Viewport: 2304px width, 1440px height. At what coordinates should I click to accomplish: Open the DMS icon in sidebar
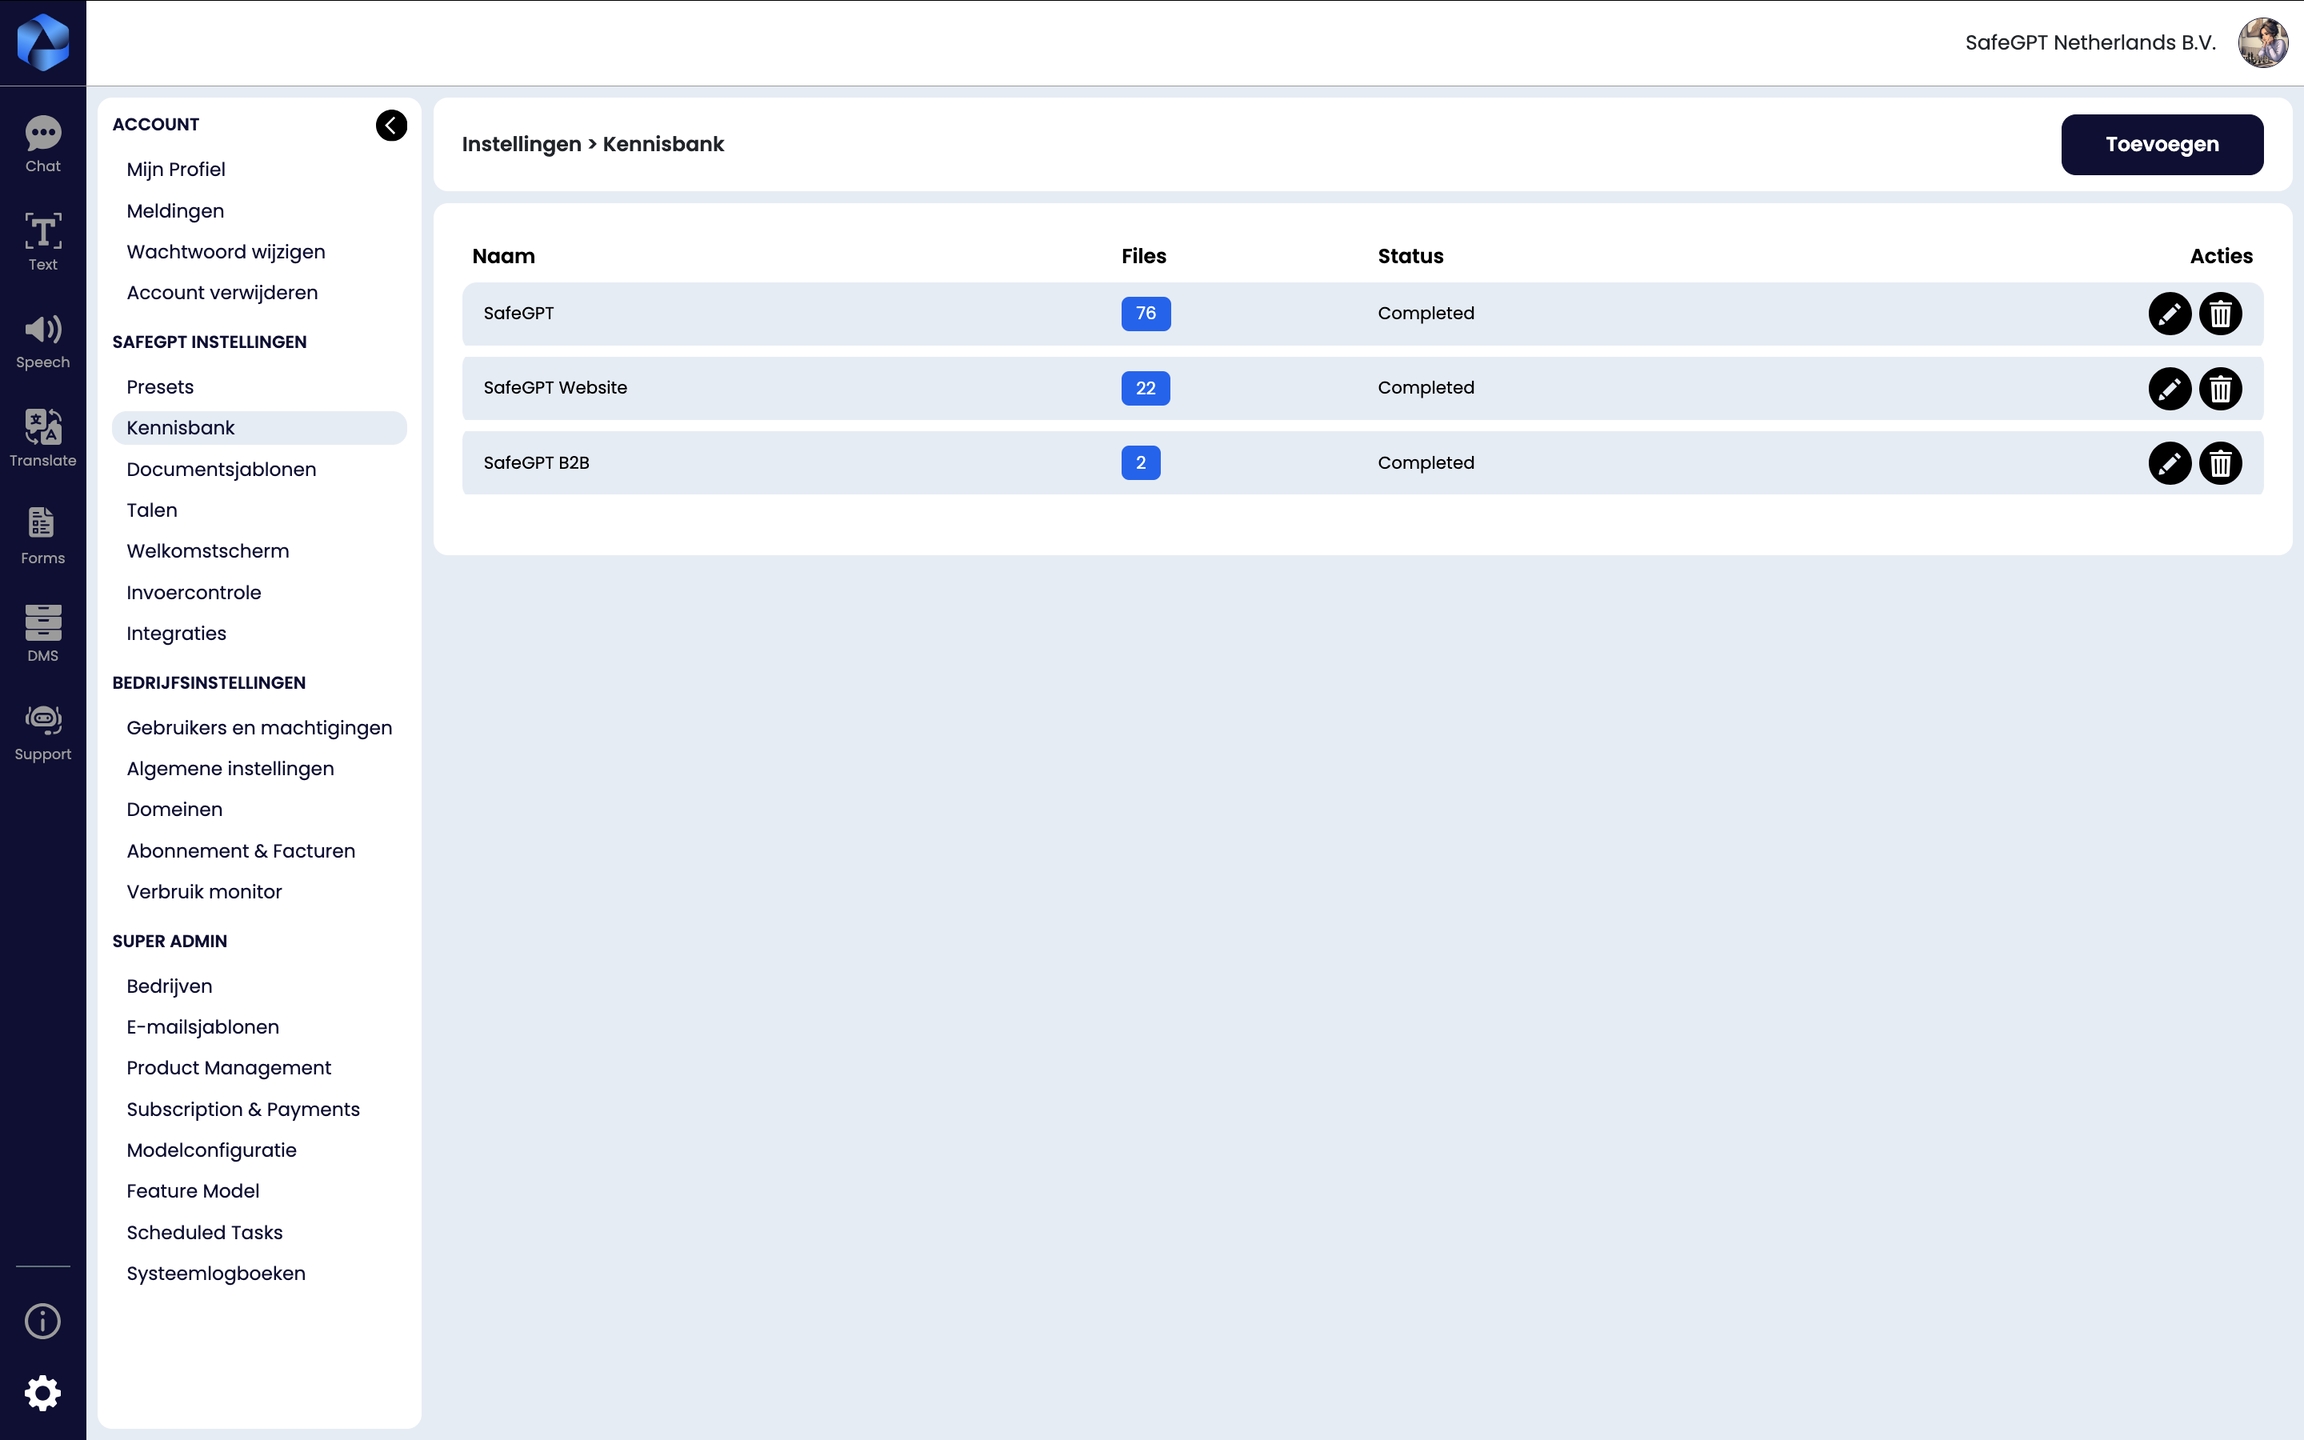43,633
